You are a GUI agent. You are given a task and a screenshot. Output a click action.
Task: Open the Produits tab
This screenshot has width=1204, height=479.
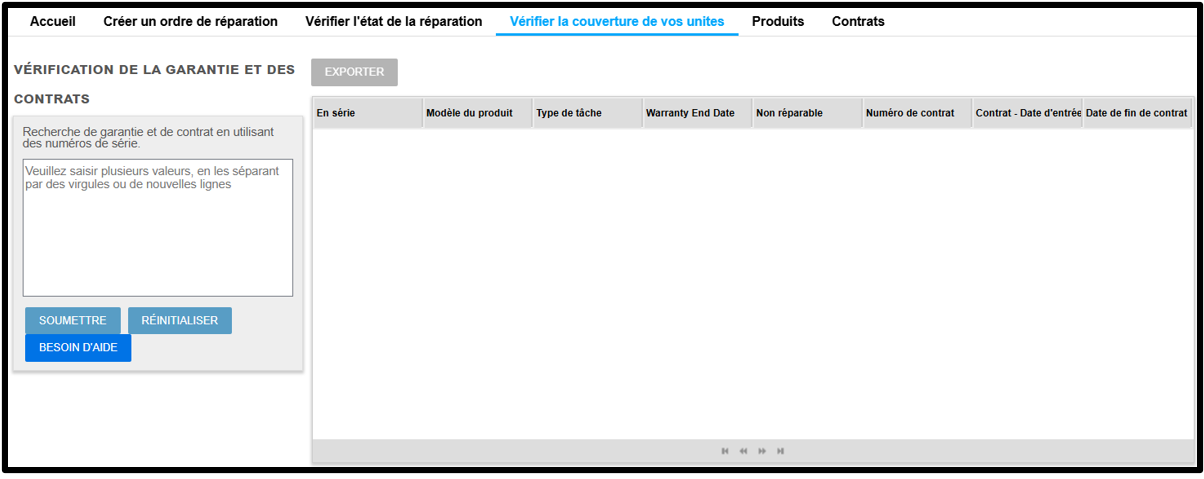(x=778, y=21)
